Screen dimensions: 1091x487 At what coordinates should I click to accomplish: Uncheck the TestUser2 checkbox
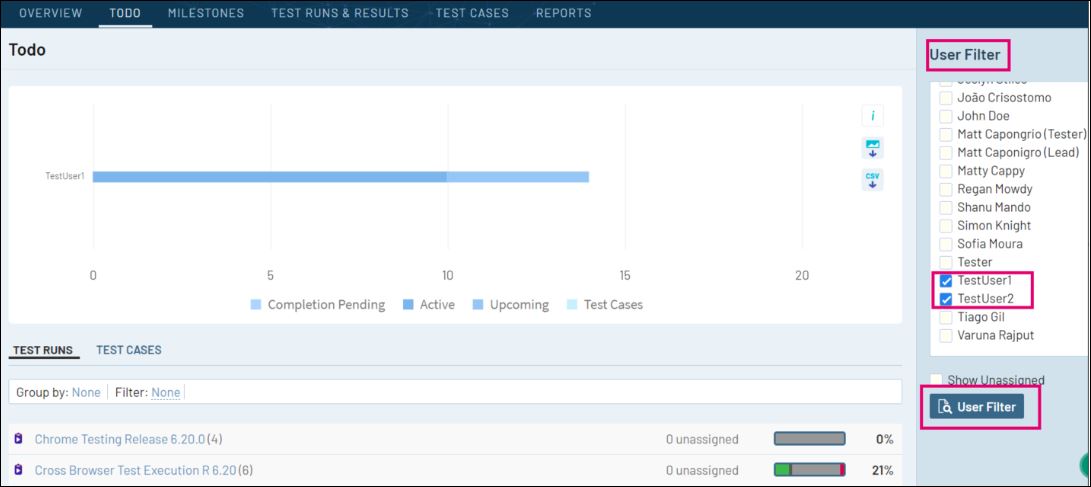coord(946,299)
